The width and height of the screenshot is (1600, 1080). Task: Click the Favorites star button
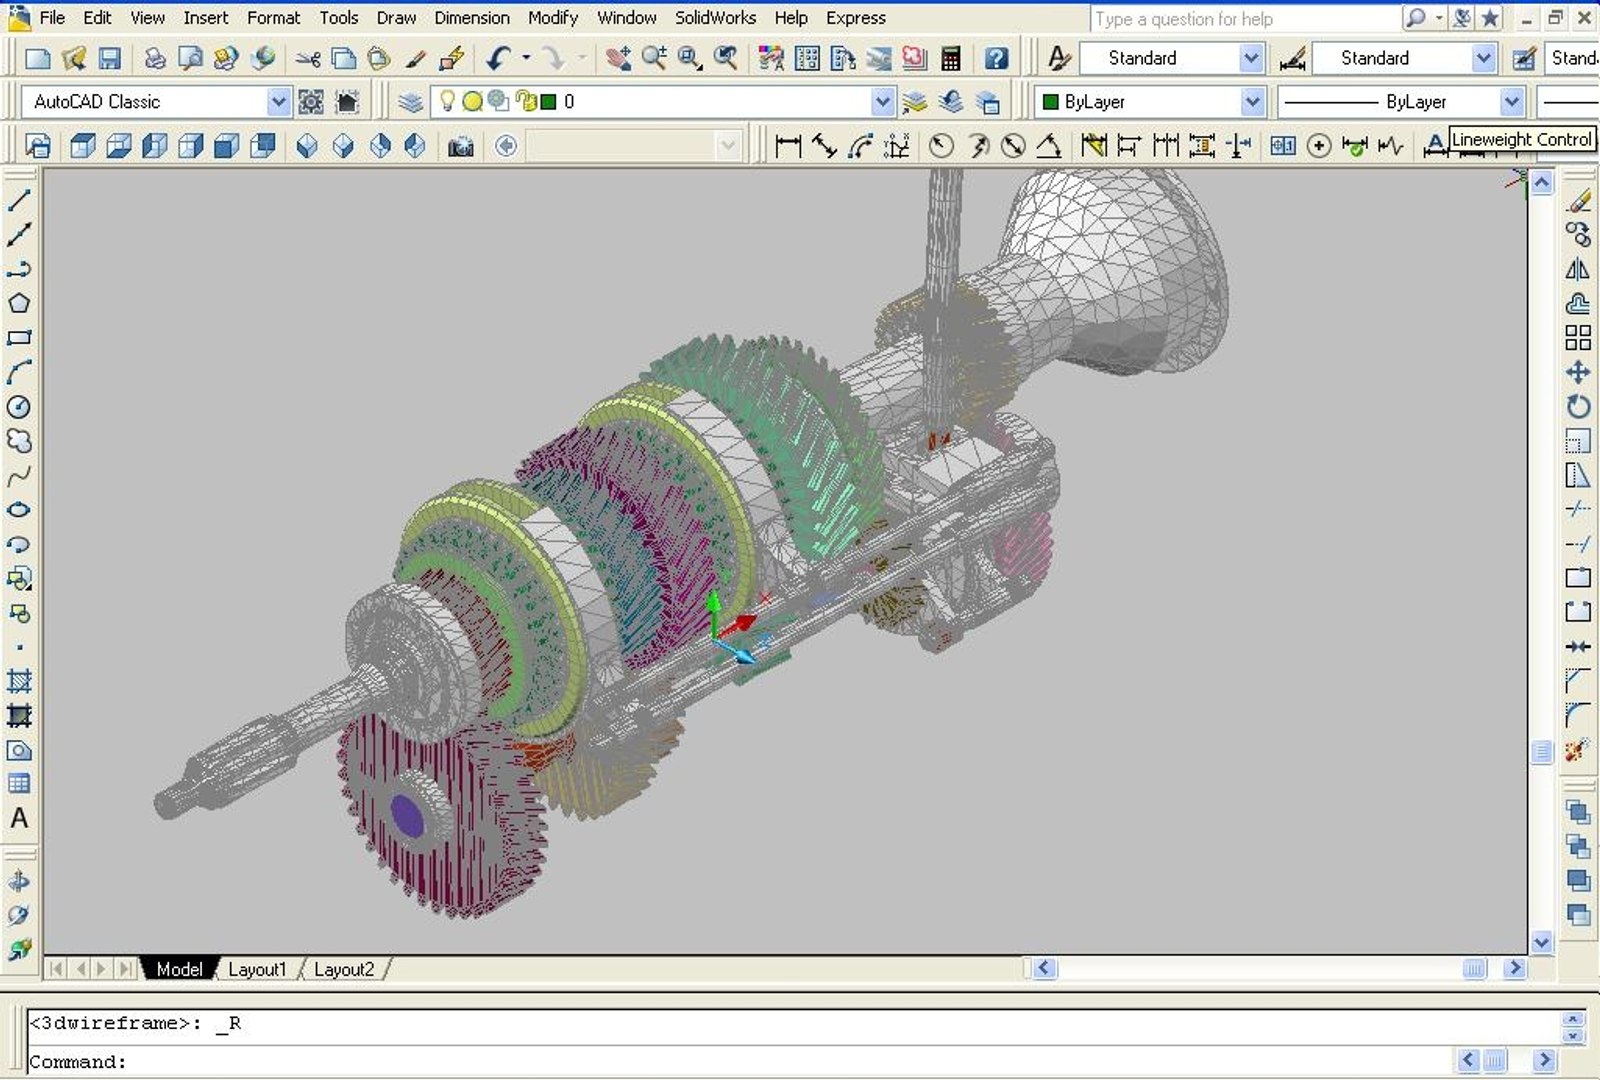[x=1490, y=18]
